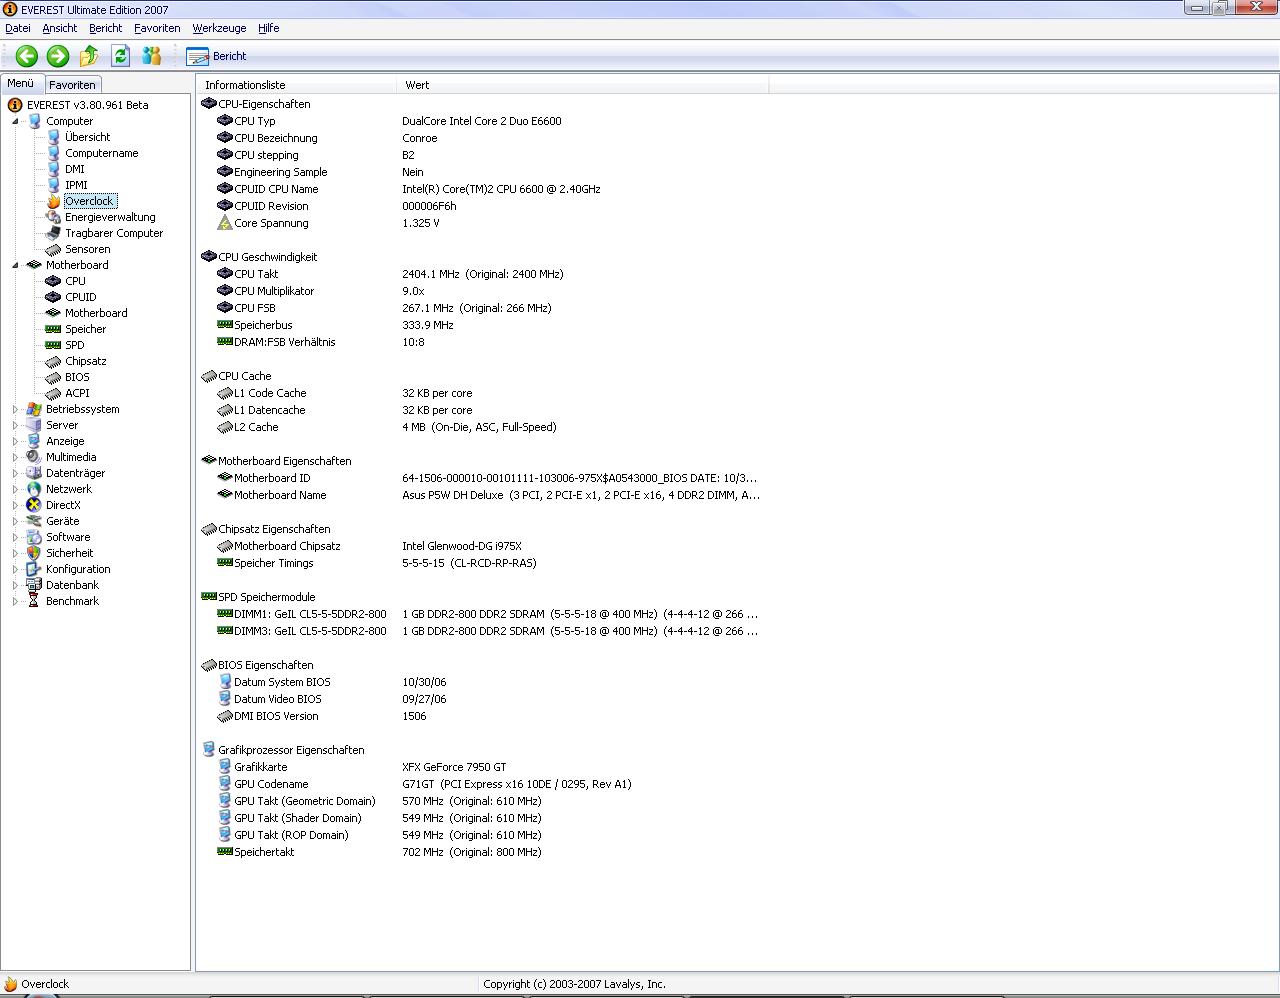Open the Werkzeuge menu

(x=219, y=28)
